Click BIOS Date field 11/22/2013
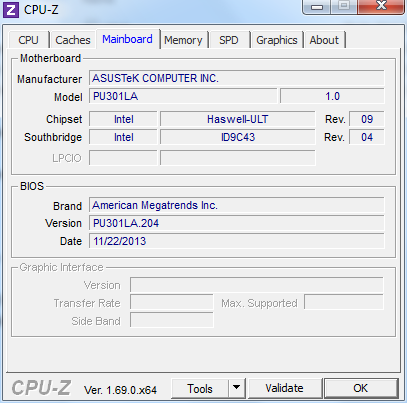407x403 pixels. (x=237, y=241)
